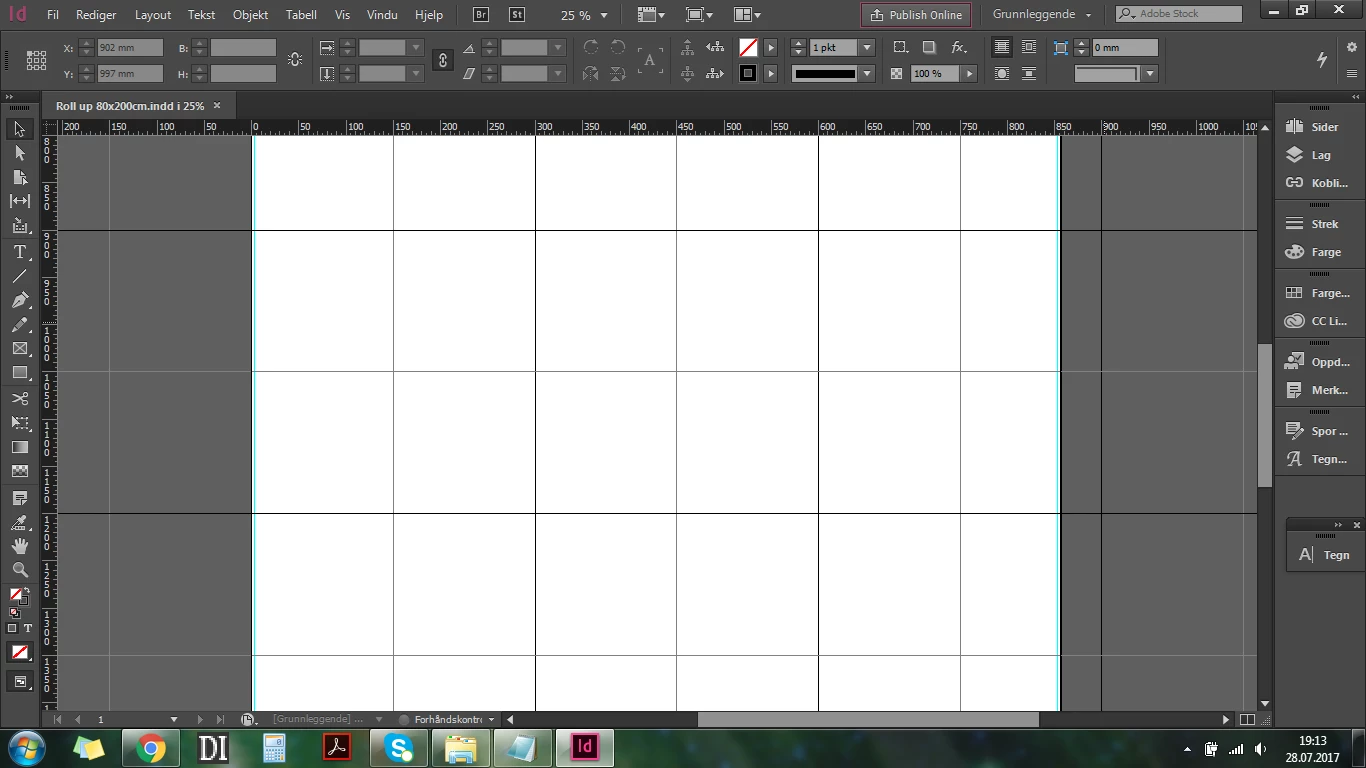The height and width of the screenshot is (768, 1366).
Task: Select the Hand tool
Action: point(19,546)
